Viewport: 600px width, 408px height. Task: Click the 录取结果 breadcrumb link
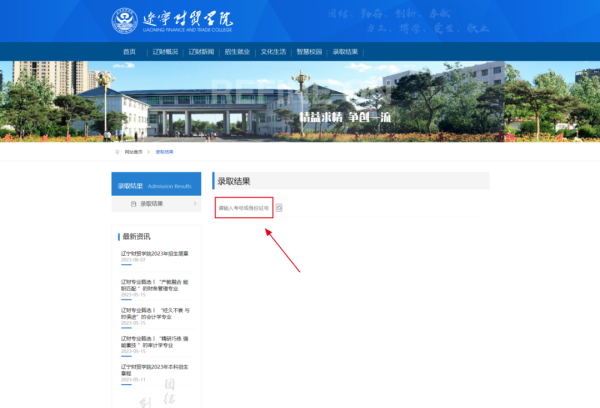[164, 152]
